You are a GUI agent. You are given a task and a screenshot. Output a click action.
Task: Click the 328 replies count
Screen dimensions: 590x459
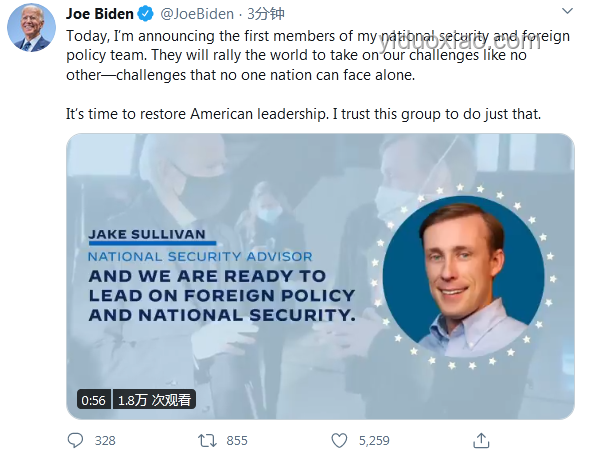click(105, 441)
